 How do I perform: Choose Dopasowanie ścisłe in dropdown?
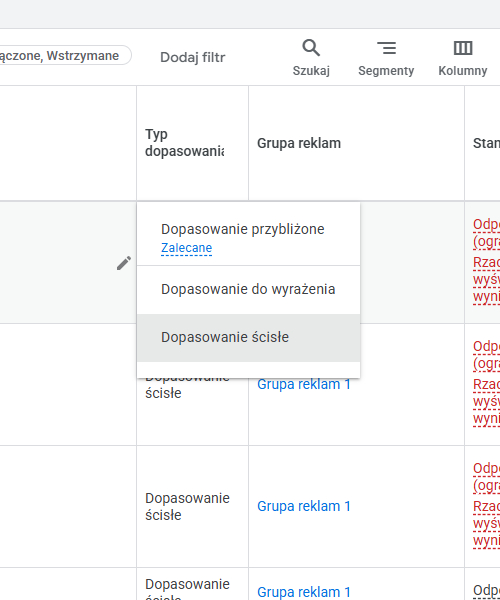pyautogui.click(x=248, y=338)
